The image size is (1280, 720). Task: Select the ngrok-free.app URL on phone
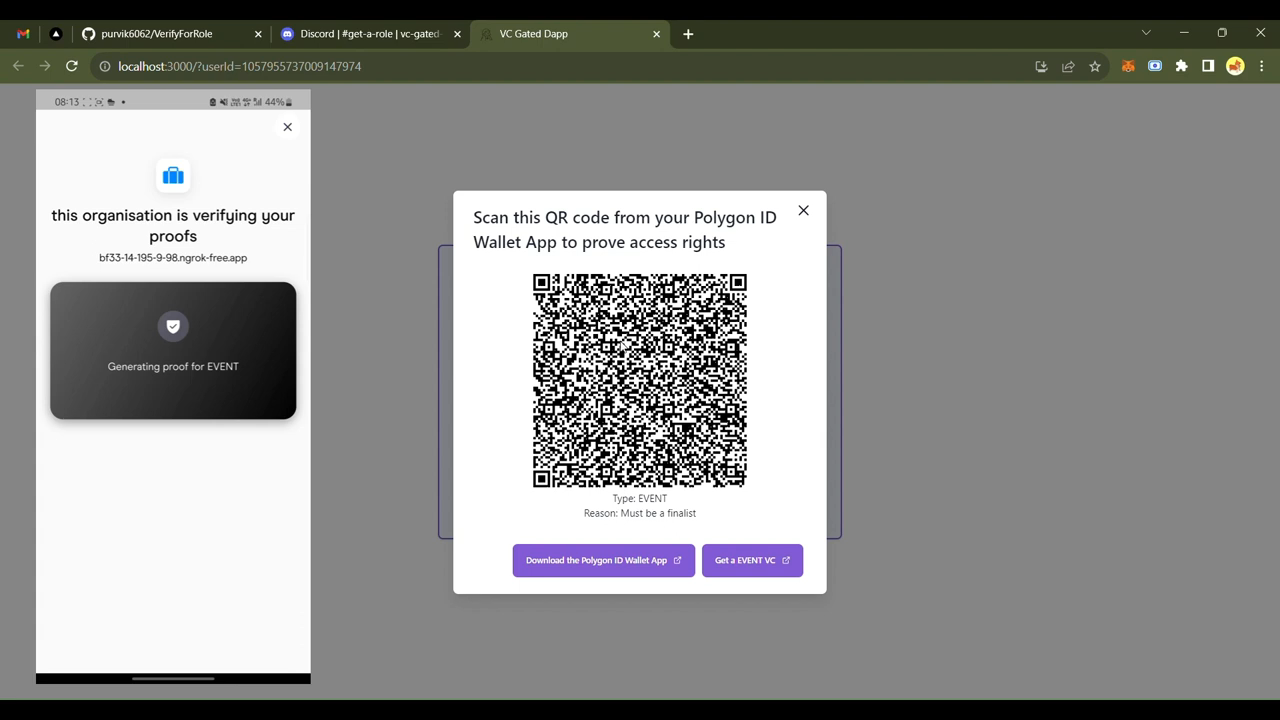(x=173, y=258)
